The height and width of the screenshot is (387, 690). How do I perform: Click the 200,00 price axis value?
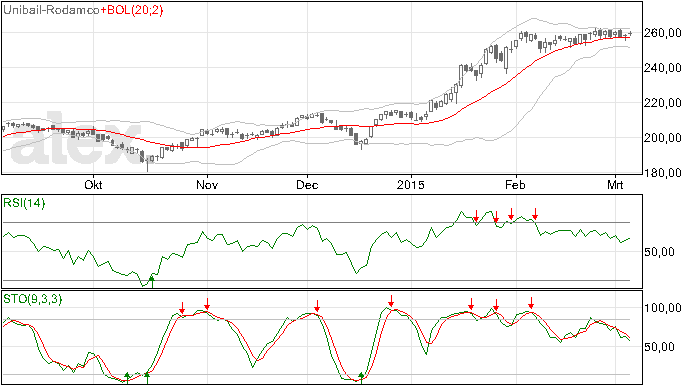pos(663,138)
